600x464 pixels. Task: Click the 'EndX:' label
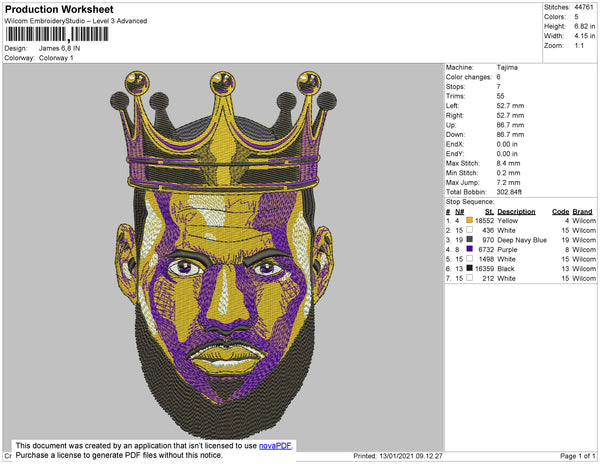(455, 144)
